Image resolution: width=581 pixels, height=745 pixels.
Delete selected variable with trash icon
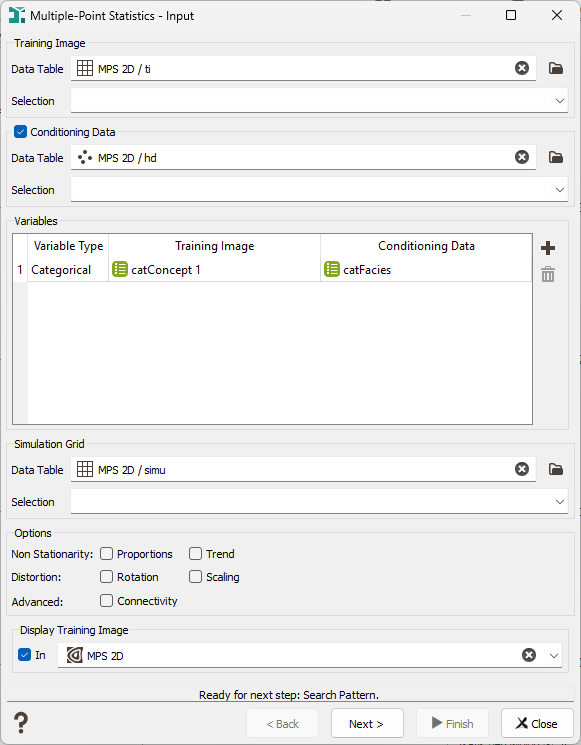pyautogui.click(x=548, y=274)
